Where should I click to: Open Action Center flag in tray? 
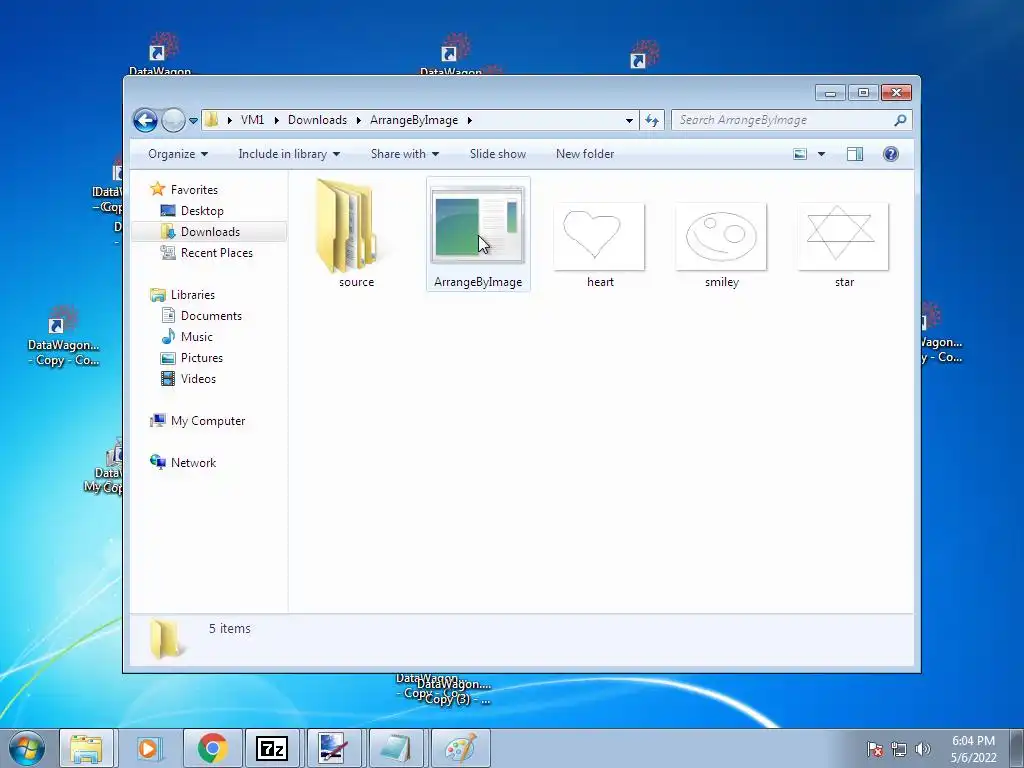tap(874, 749)
